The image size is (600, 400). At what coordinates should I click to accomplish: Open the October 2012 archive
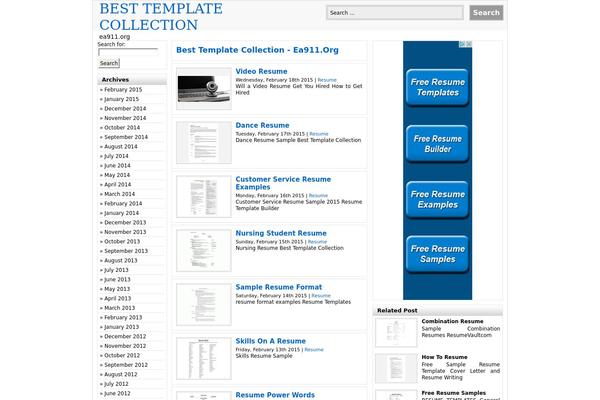tap(122, 356)
